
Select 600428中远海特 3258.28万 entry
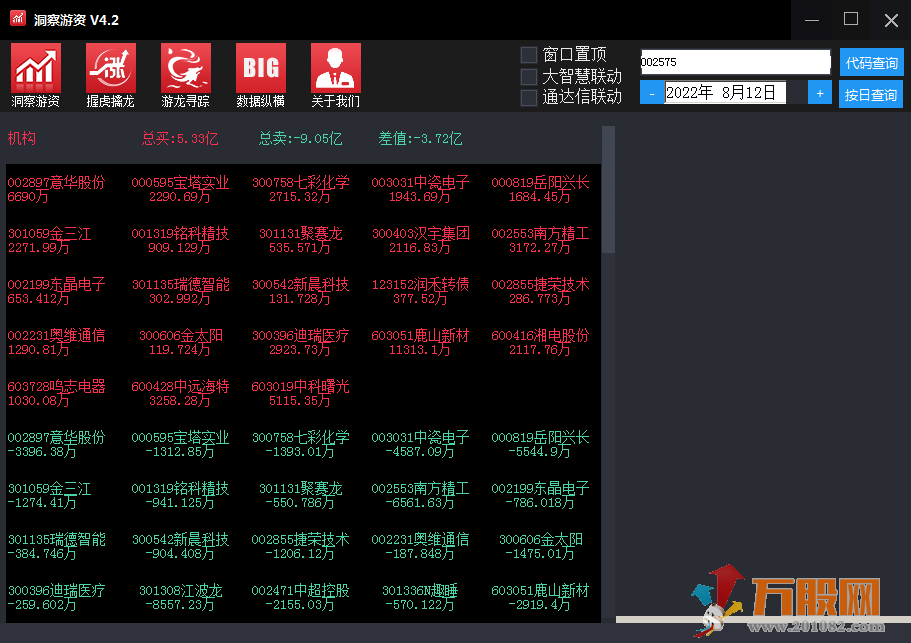pyautogui.click(x=180, y=394)
